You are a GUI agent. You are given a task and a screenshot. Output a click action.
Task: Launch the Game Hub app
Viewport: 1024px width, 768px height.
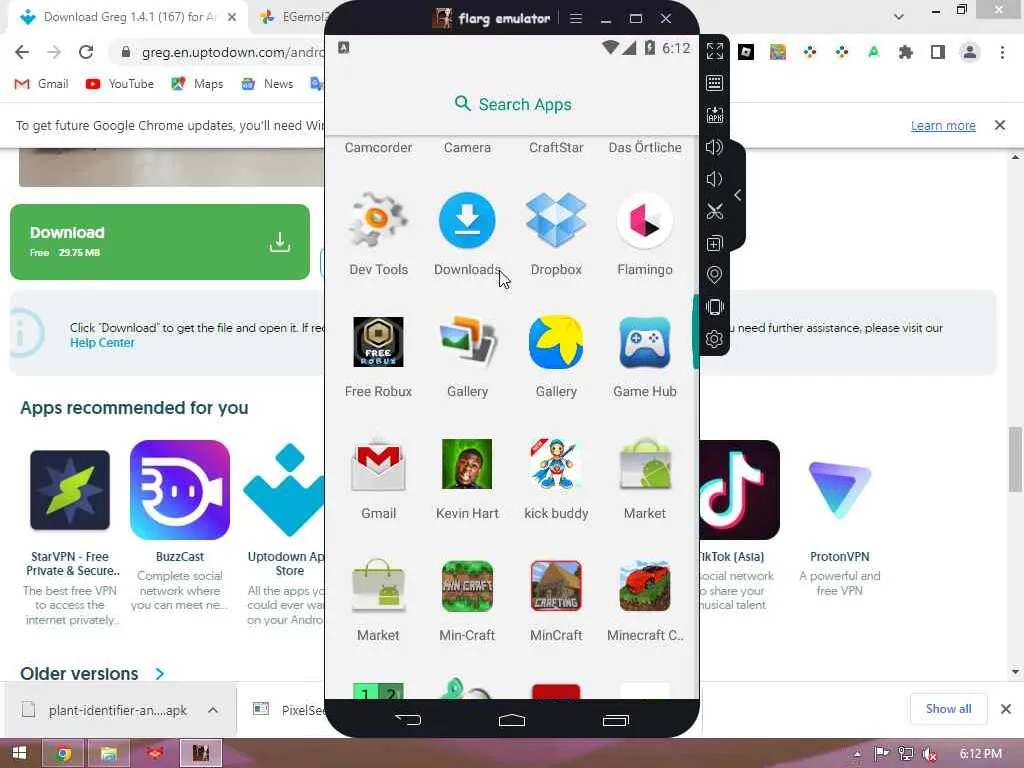point(645,357)
